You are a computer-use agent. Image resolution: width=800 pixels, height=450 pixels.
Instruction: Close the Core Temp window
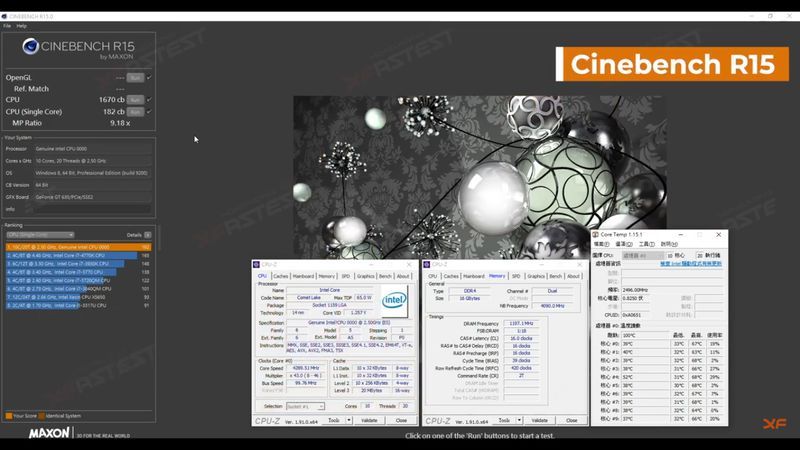click(718, 235)
